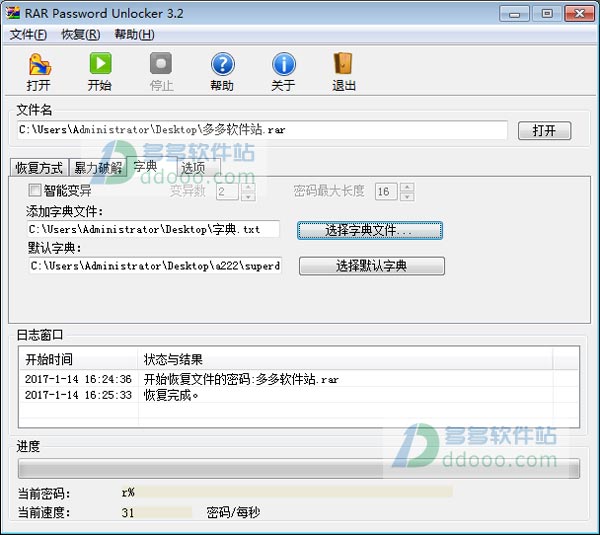This screenshot has height=535, width=600.
Task: Click the 状态与结果 column header
Action: click(x=345, y=359)
